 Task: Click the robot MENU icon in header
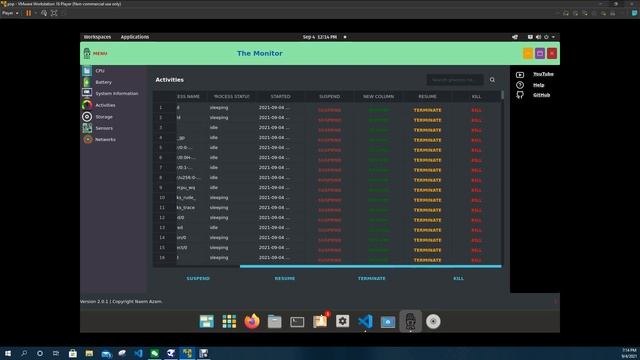click(x=87, y=53)
